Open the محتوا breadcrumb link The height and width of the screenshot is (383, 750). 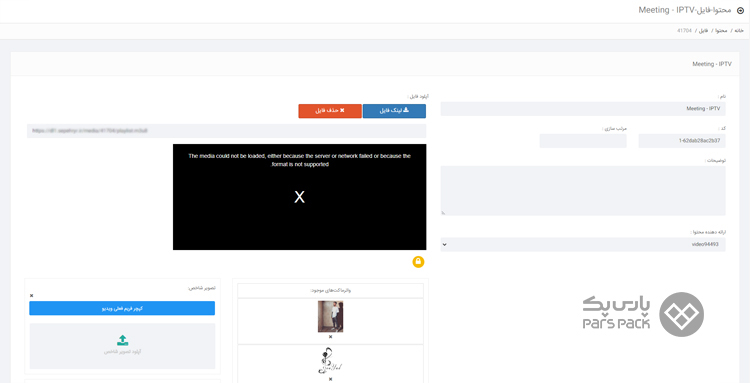(722, 31)
